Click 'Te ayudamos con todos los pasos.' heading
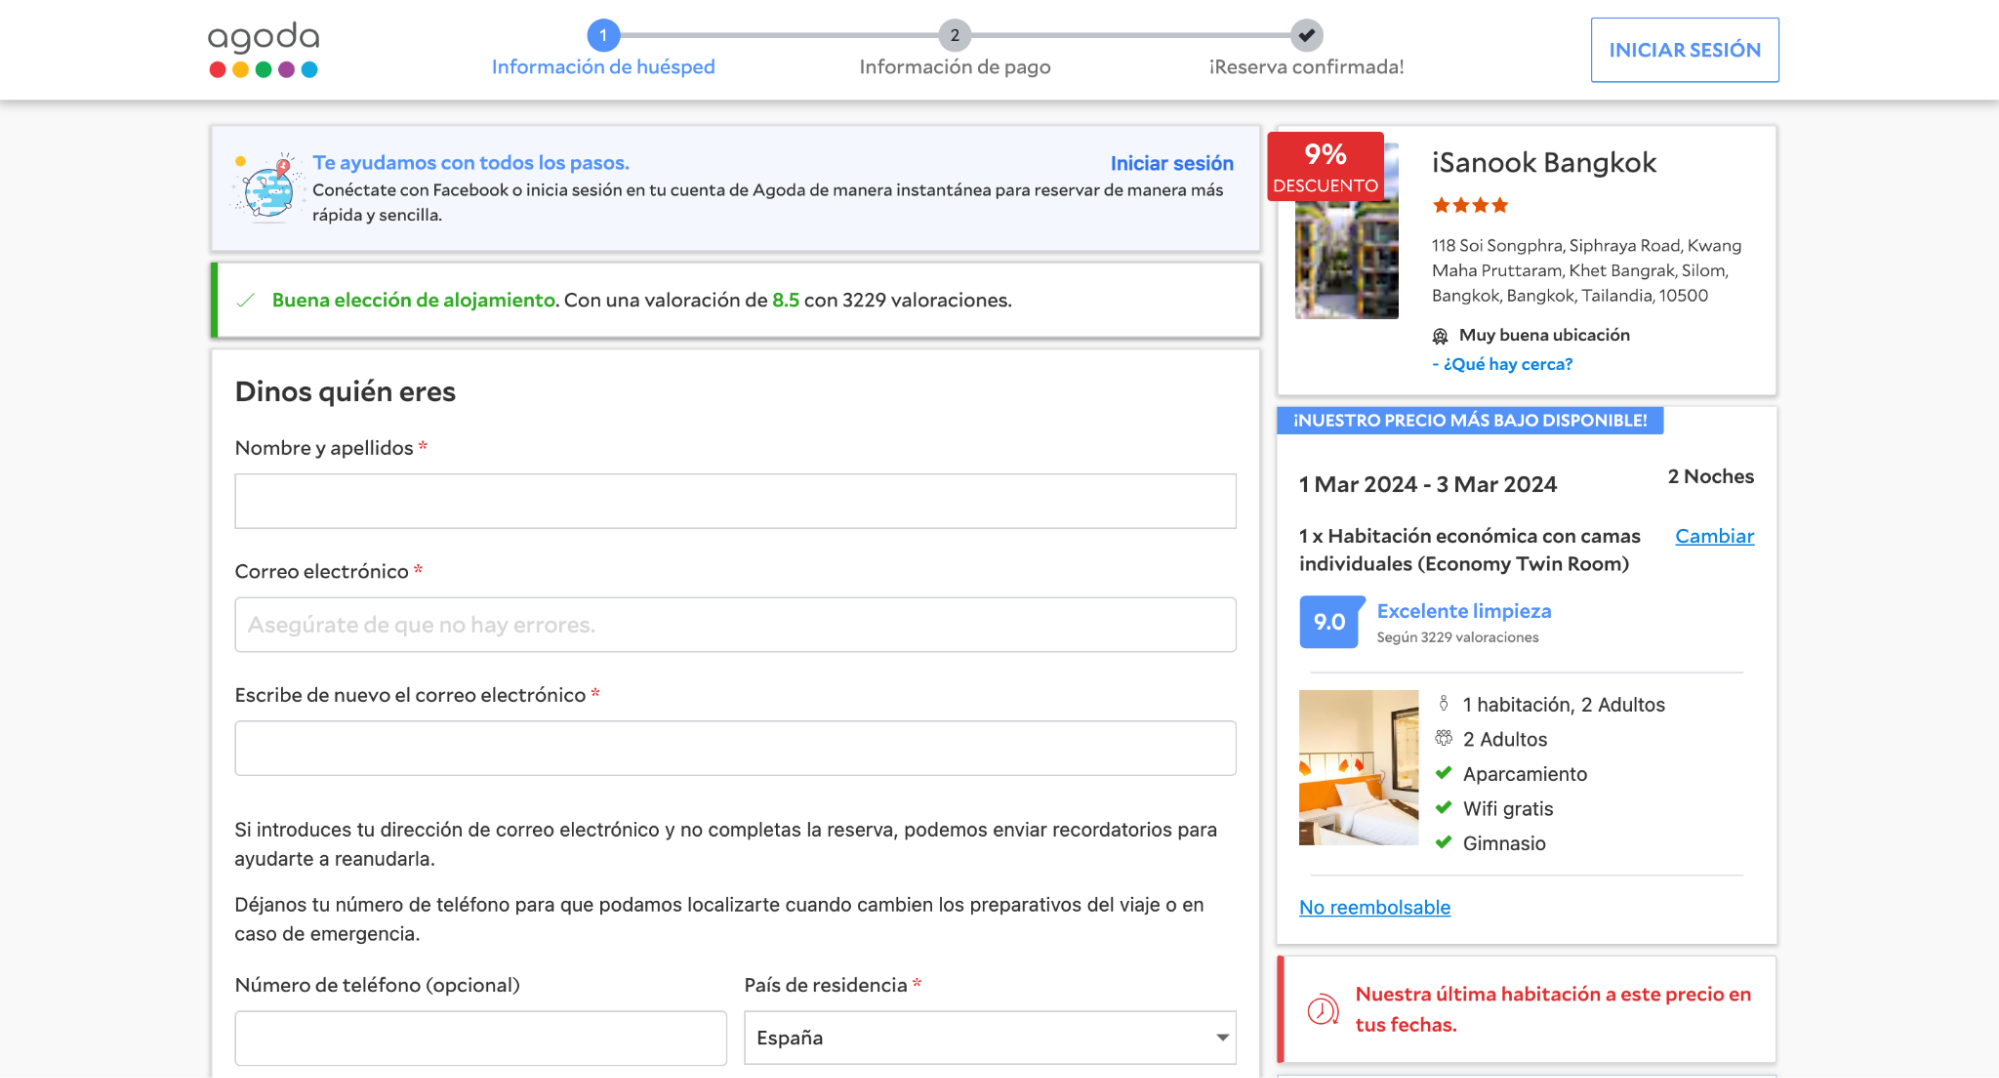This screenshot has width=1999, height=1078. coord(471,163)
